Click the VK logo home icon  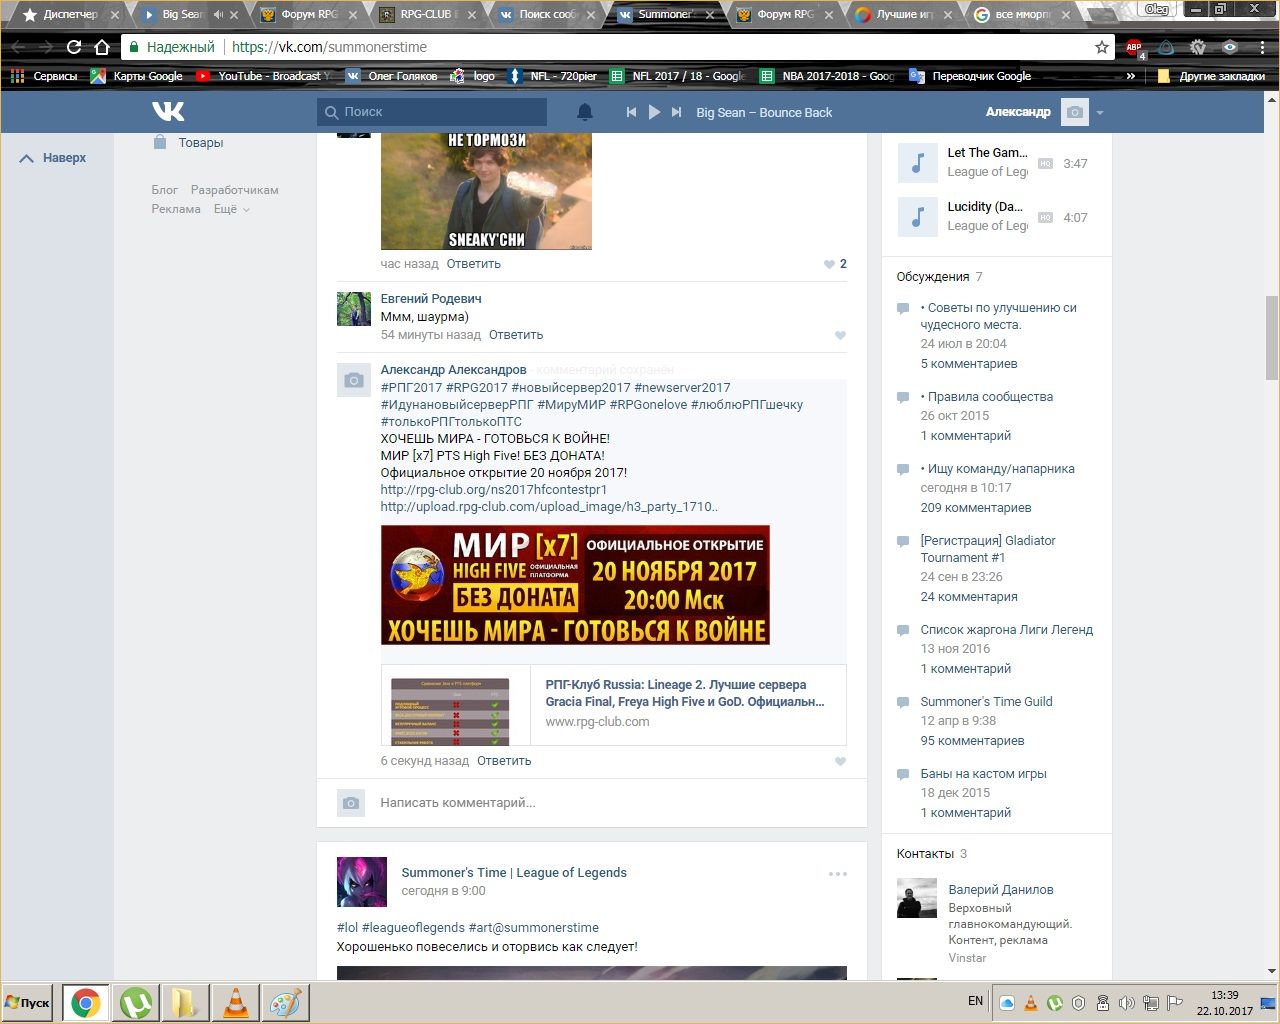168,112
